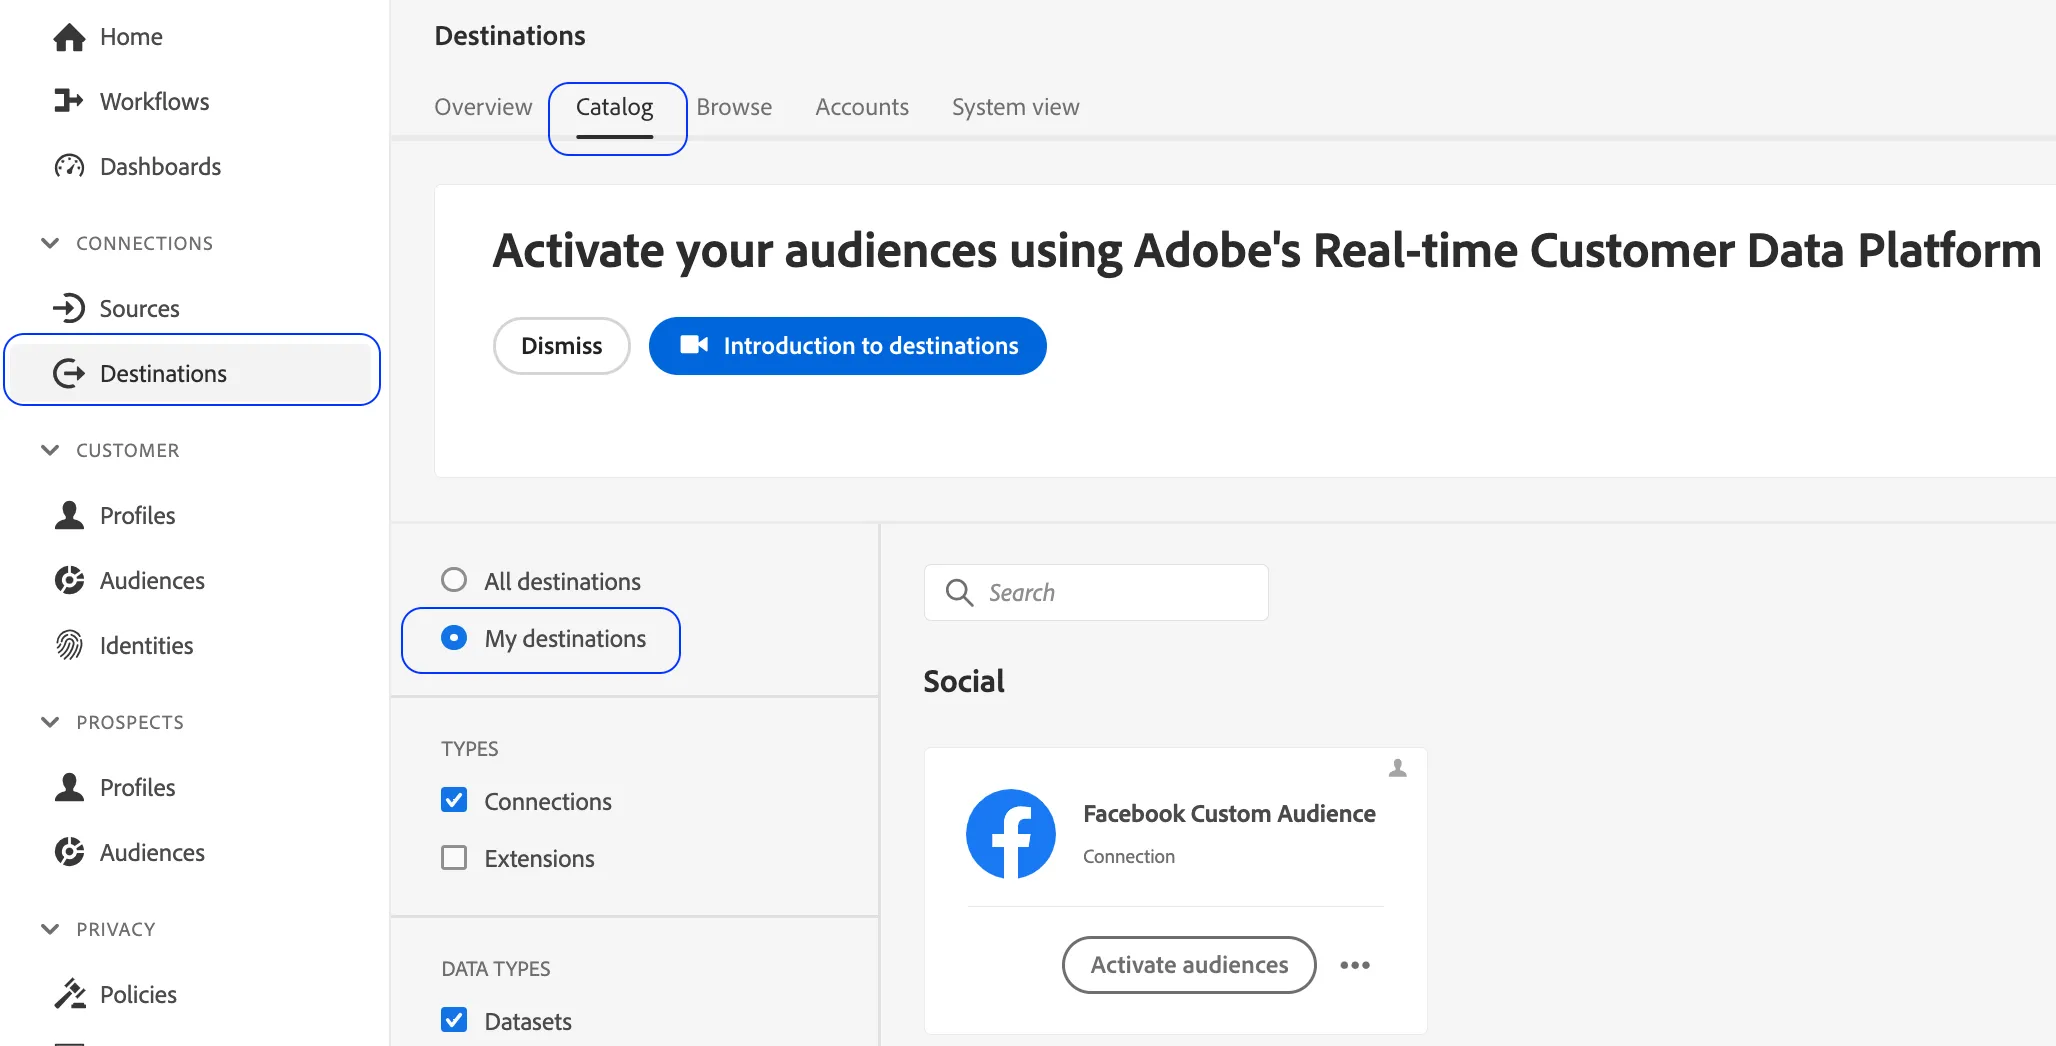Click the 'Identities' sidebar label

click(x=146, y=645)
